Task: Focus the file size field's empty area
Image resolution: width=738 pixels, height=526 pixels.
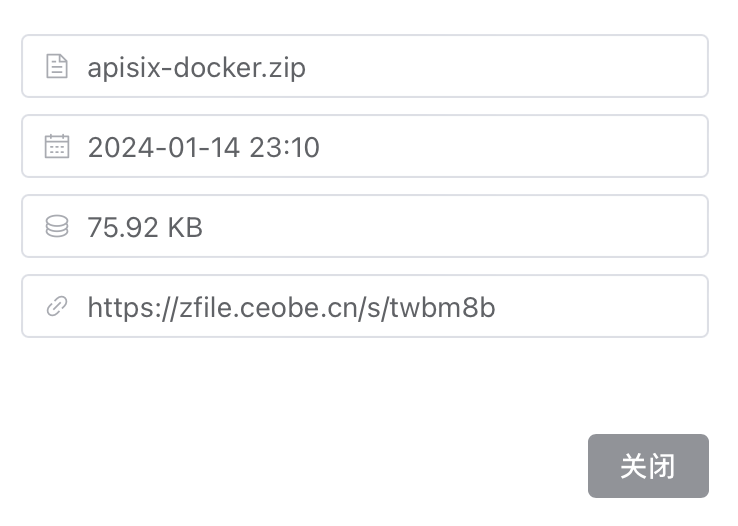Action: [450, 227]
